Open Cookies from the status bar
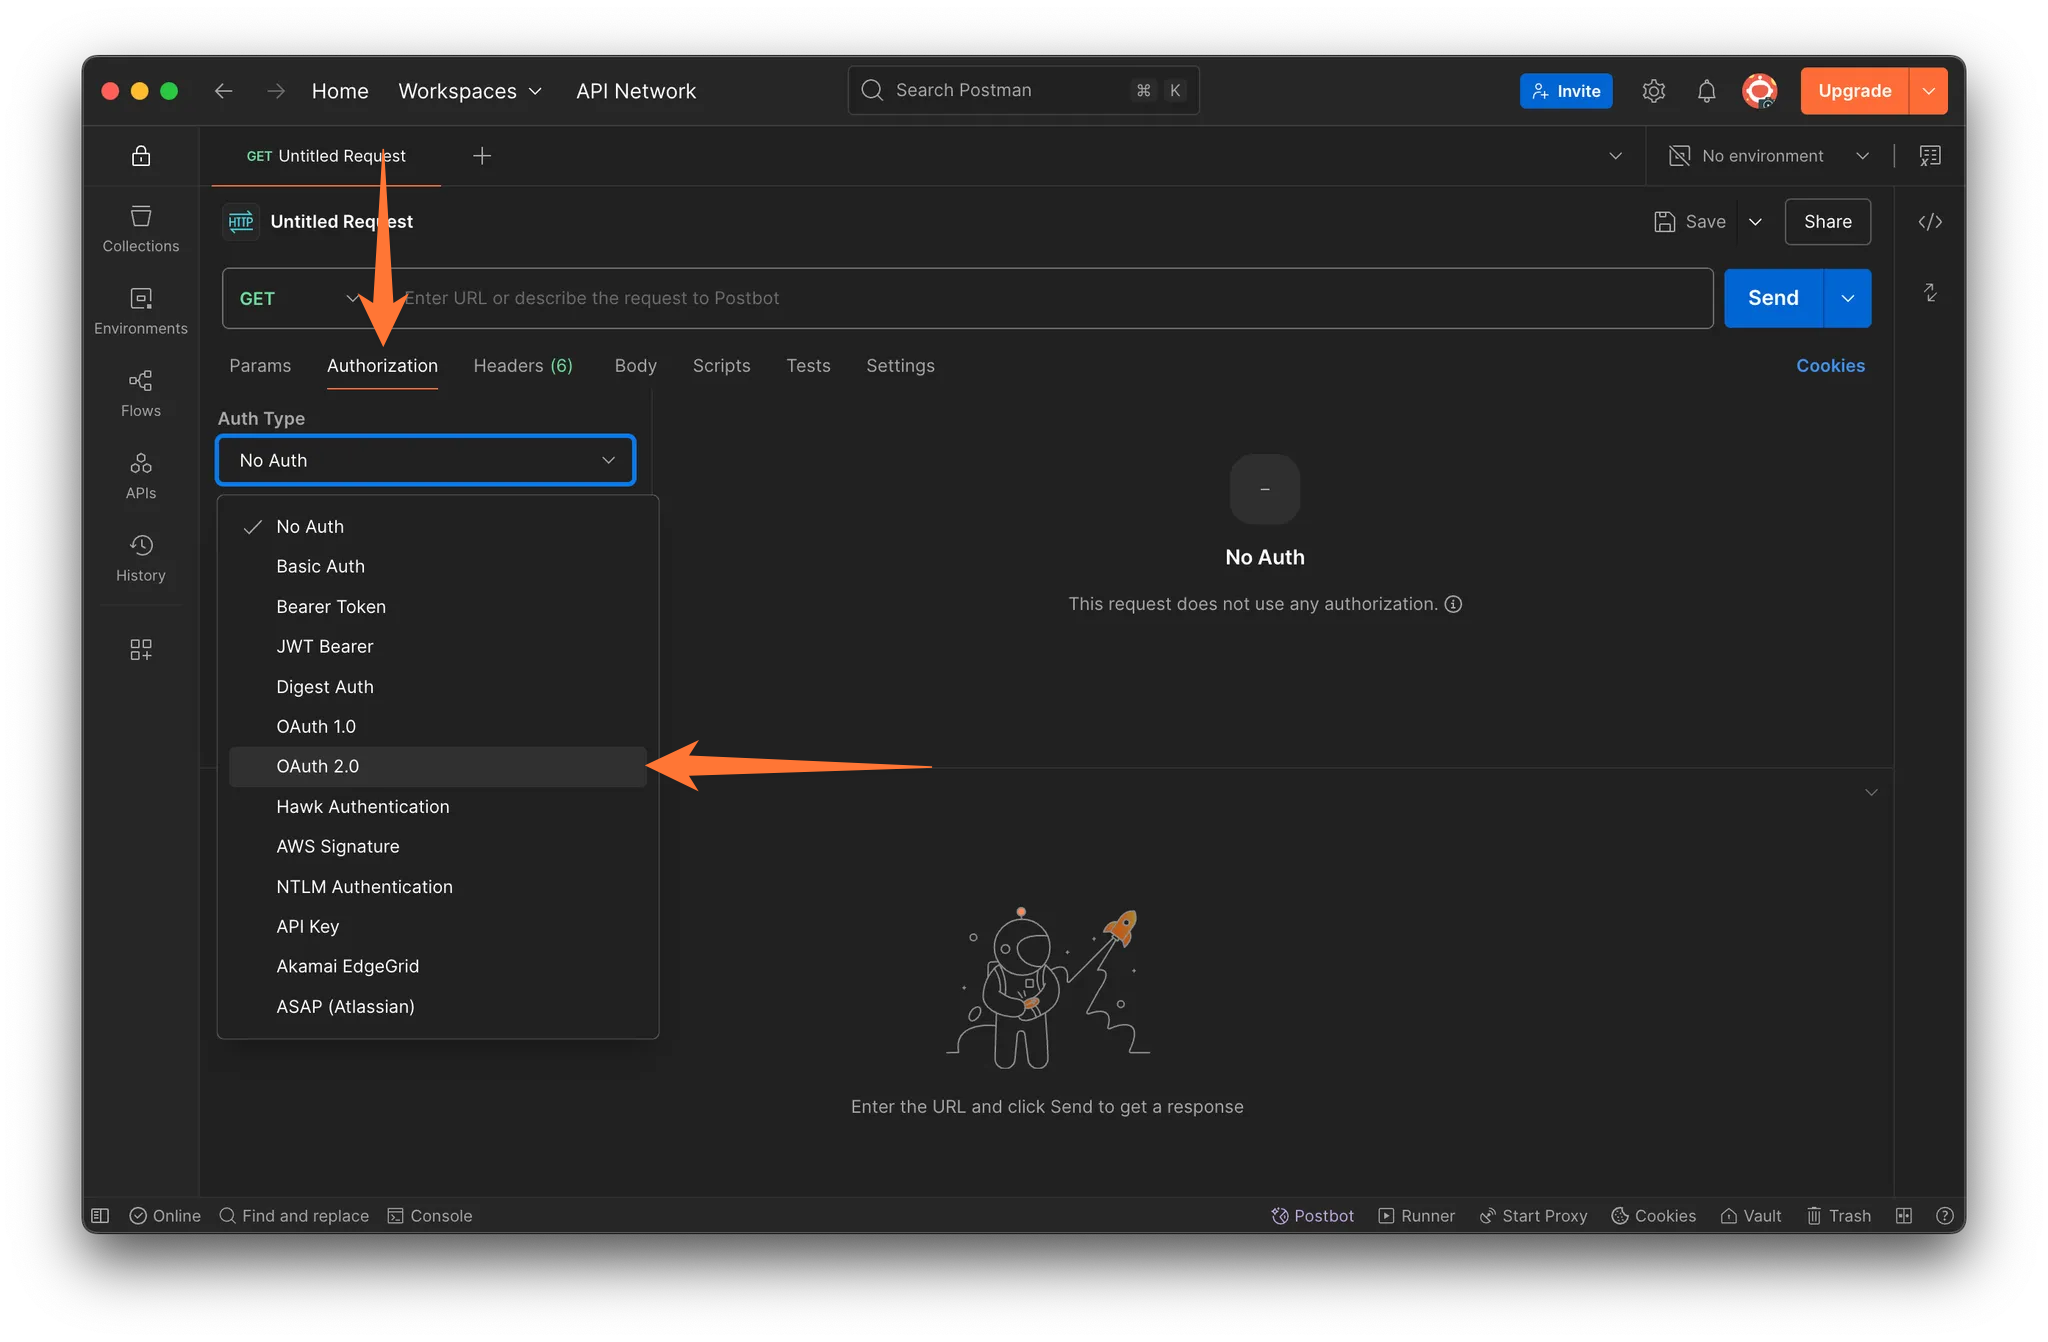Image resolution: width=2048 pixels, height=1342 pixels. pos(1653,1216)
